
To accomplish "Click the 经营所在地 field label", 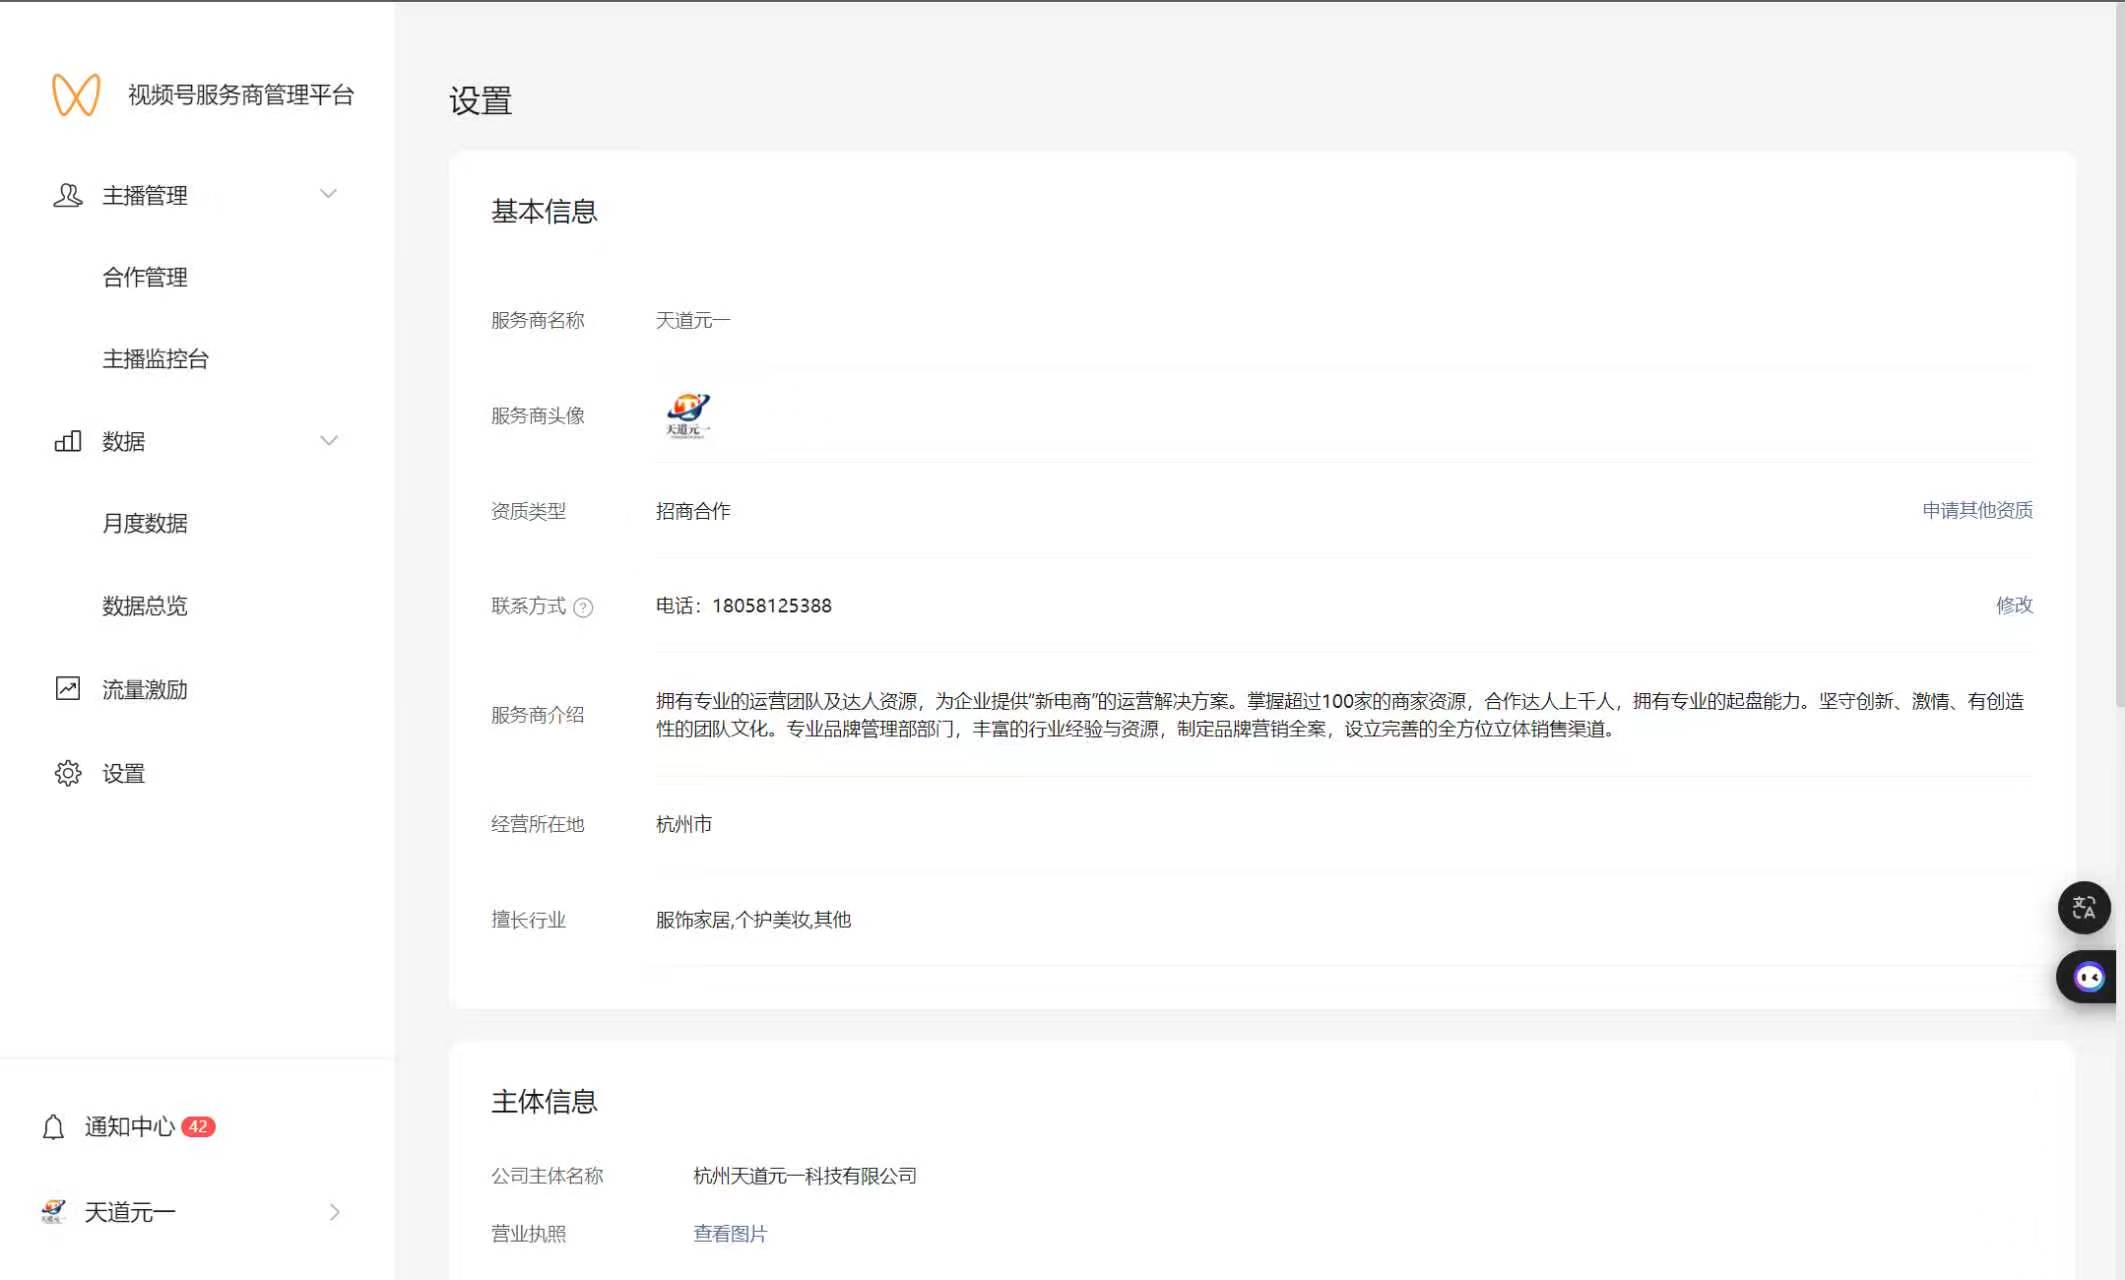I will tap(537, 824).
